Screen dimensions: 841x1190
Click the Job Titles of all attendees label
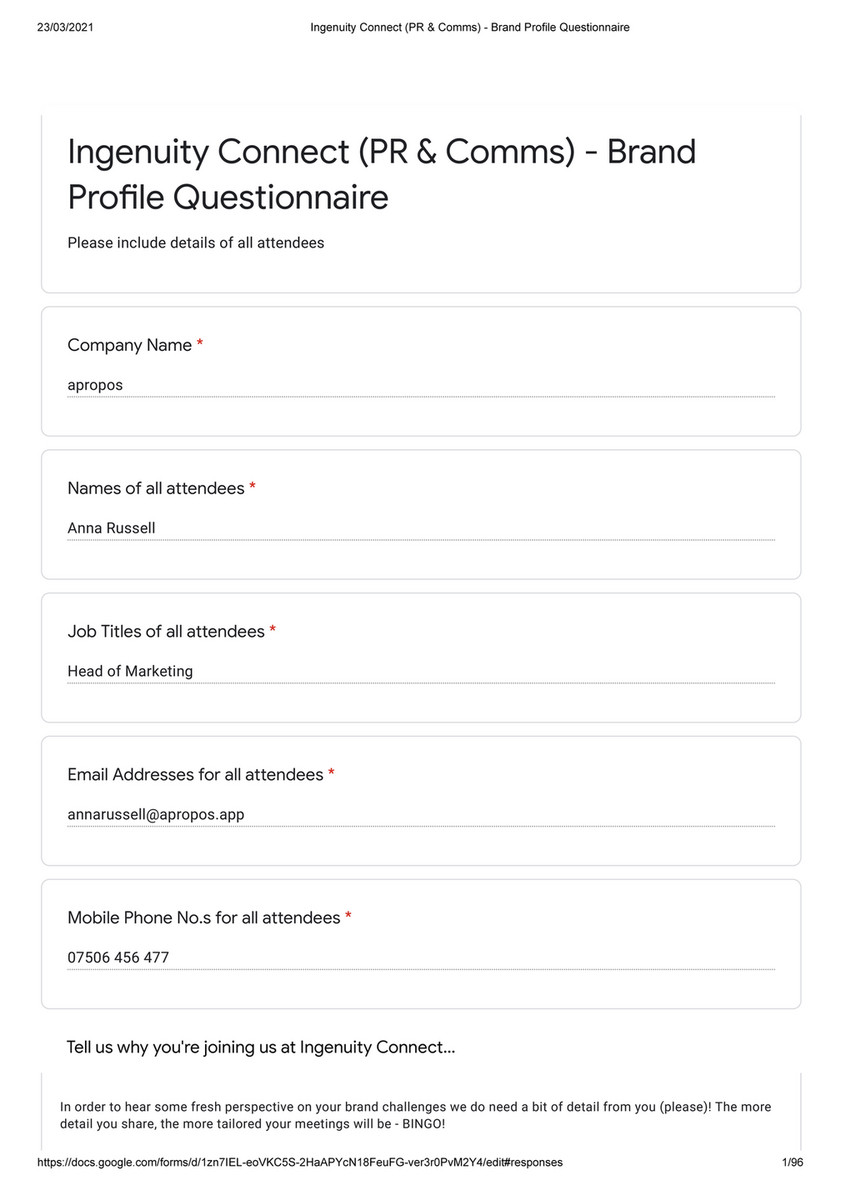(x=165, y=631)
